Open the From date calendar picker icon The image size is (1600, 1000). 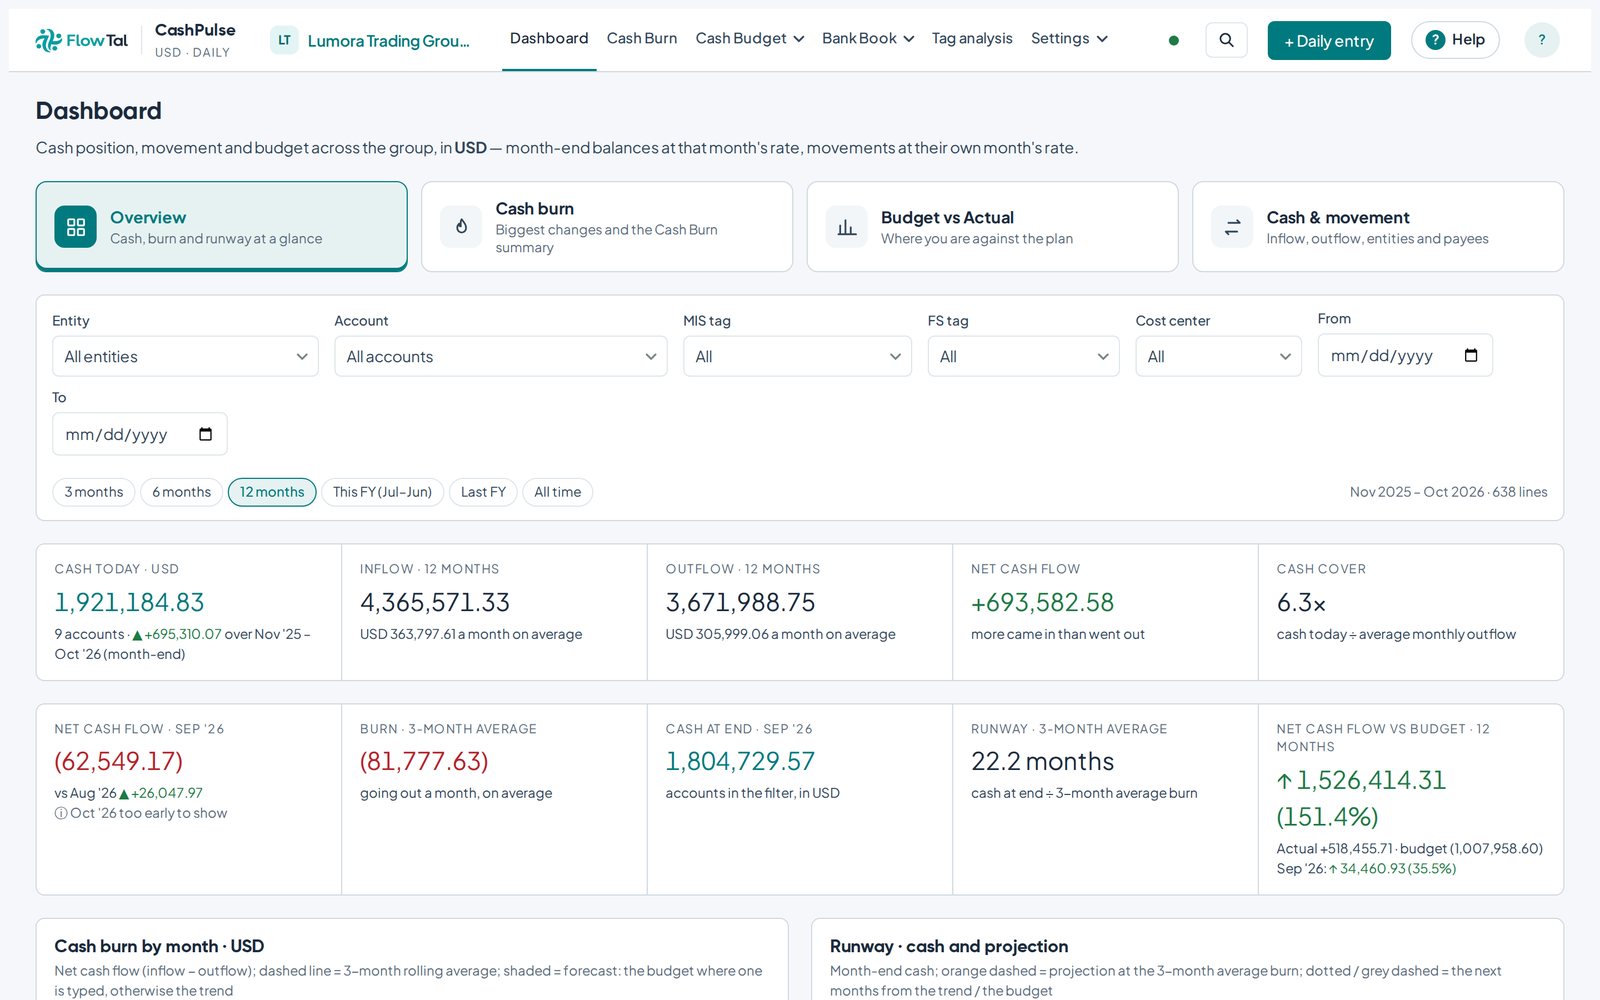[1471, 355]
